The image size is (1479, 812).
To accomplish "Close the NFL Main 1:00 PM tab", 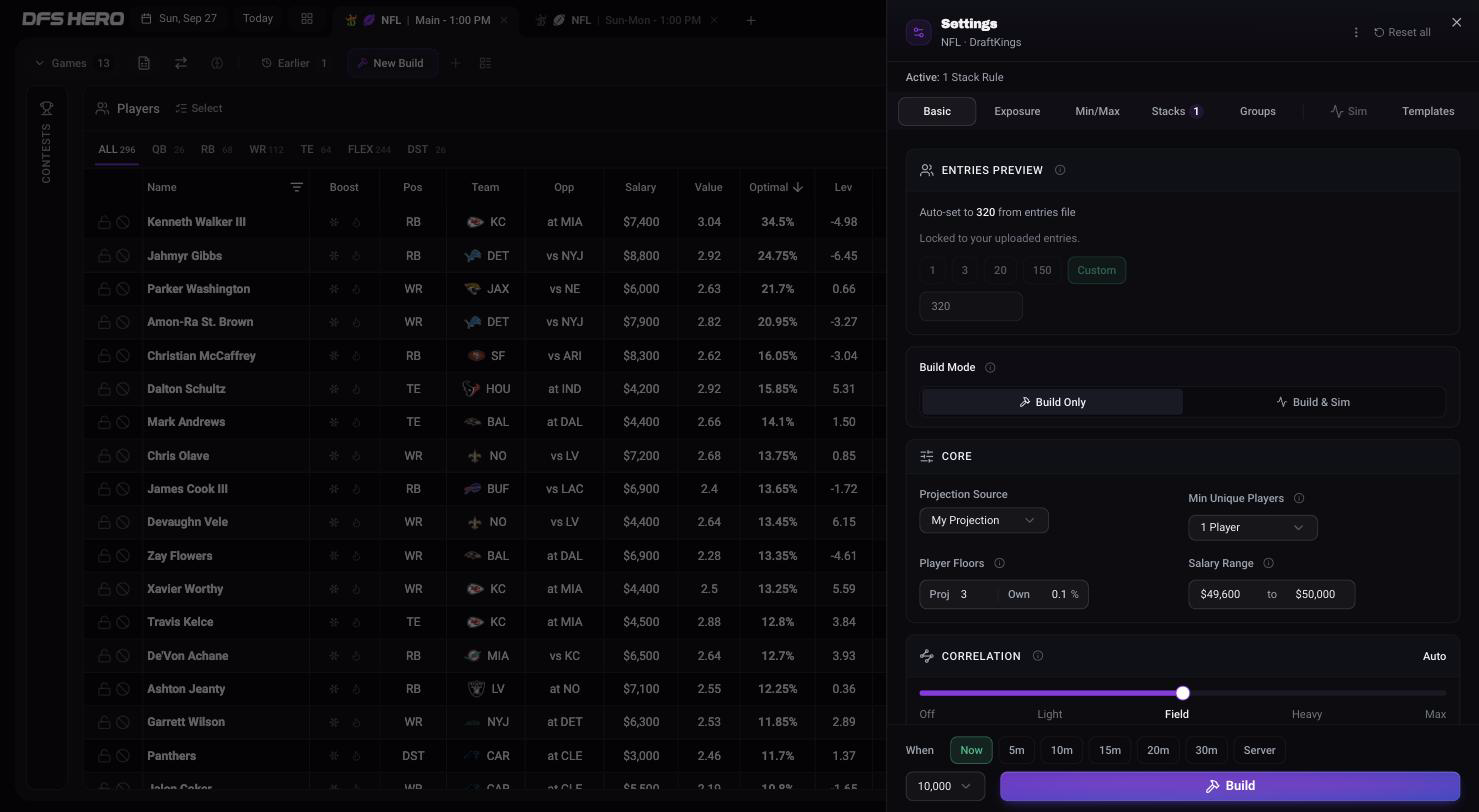I will [503, 20].
